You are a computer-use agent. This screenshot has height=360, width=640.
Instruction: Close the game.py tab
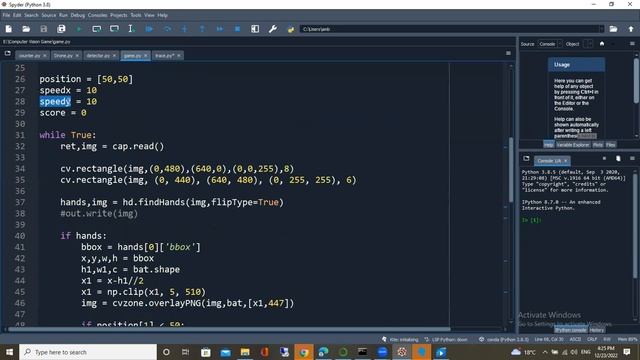click(146, 56)
